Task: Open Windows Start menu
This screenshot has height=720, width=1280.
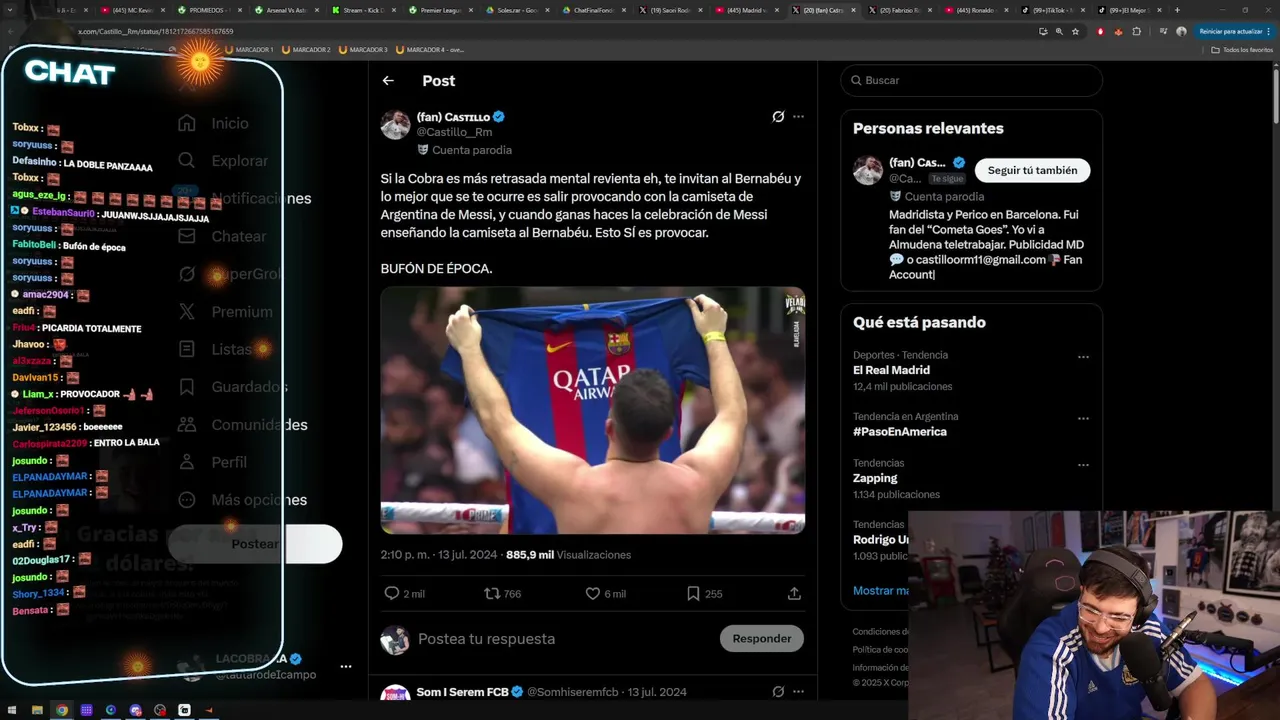Action: coord(12,710)
